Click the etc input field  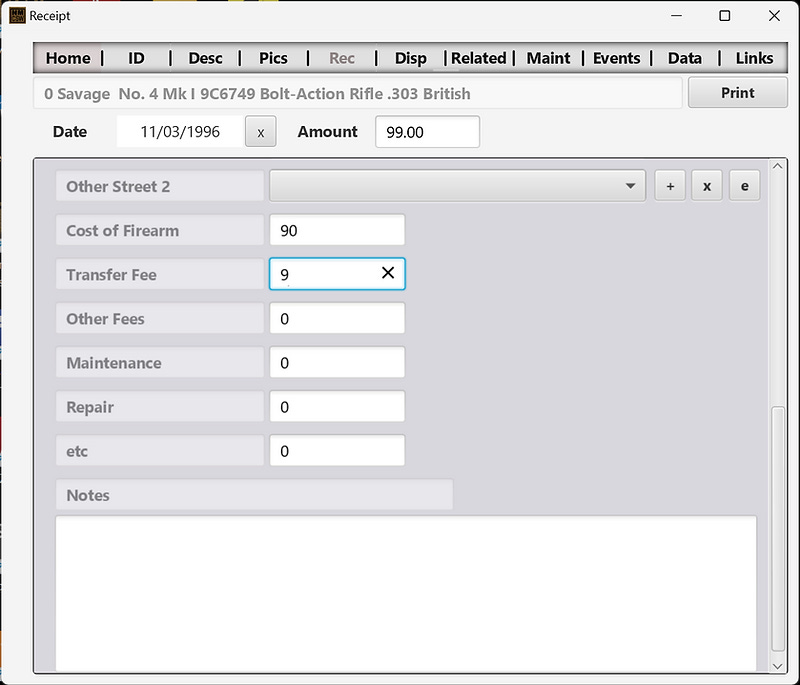(x=337, y=450)
